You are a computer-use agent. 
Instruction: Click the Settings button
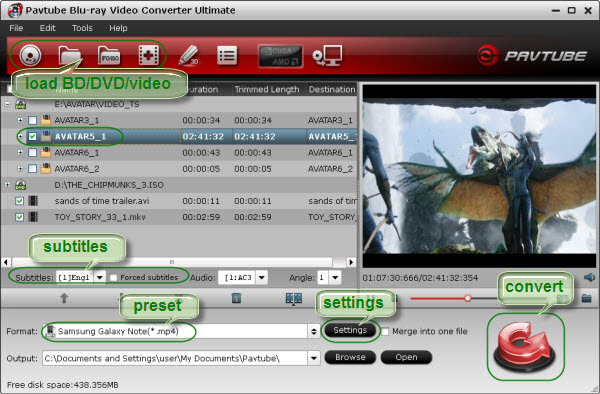click(x=350, y=330)
